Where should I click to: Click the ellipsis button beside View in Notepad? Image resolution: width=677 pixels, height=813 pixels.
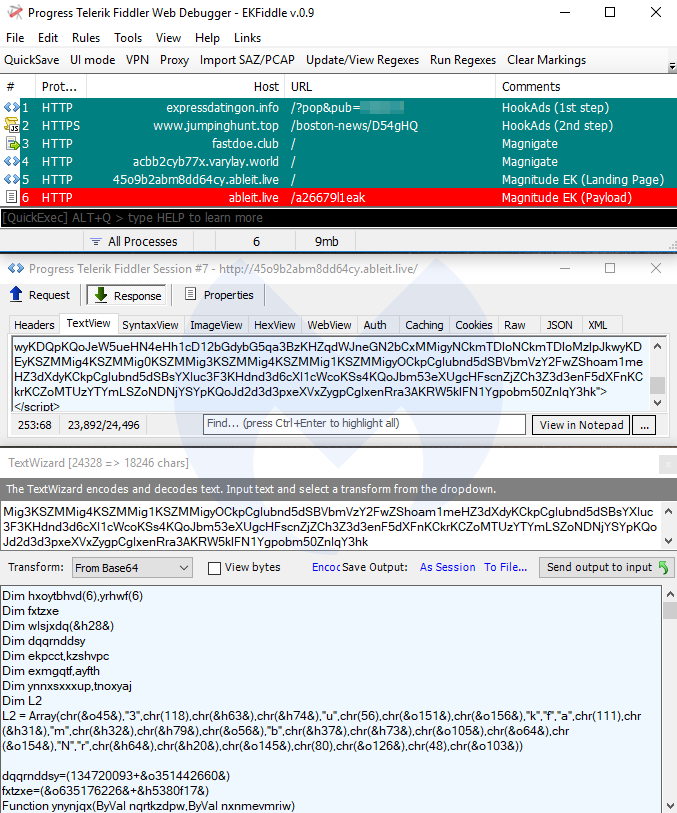pos(644,425)
